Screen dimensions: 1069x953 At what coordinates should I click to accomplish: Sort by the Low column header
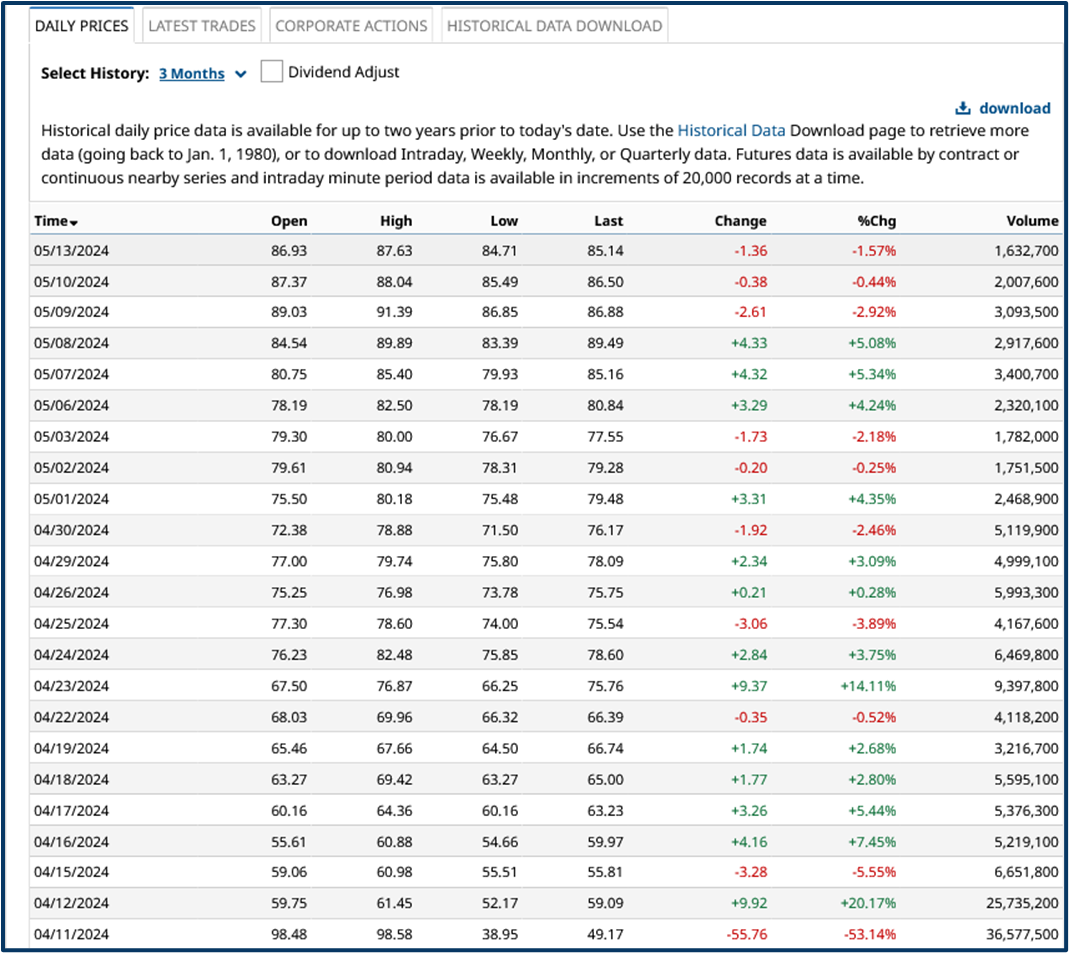tap(504, 221)
